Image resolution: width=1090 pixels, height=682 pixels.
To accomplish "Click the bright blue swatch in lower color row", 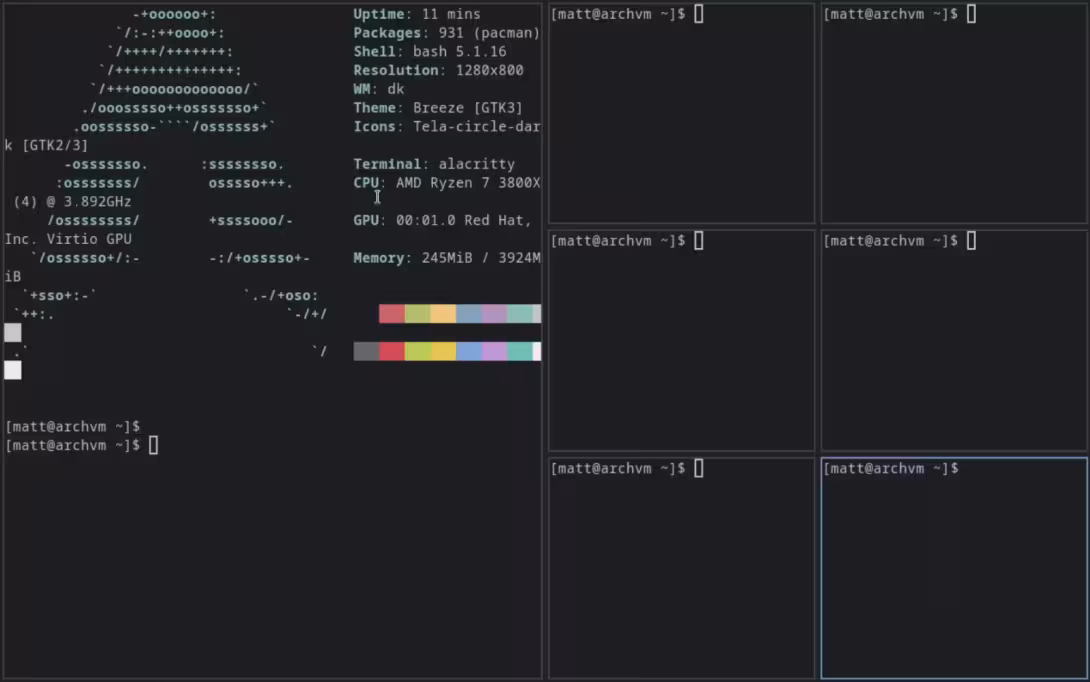I will (x=469, y=352).
